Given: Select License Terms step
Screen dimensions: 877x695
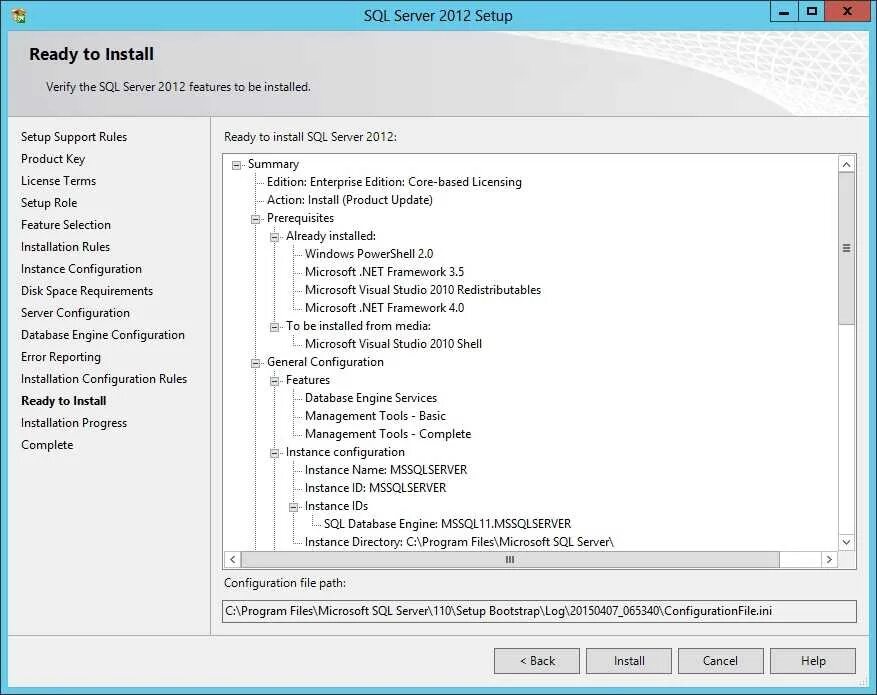Looking at the screenshot, I should click(x=58, y=181).
